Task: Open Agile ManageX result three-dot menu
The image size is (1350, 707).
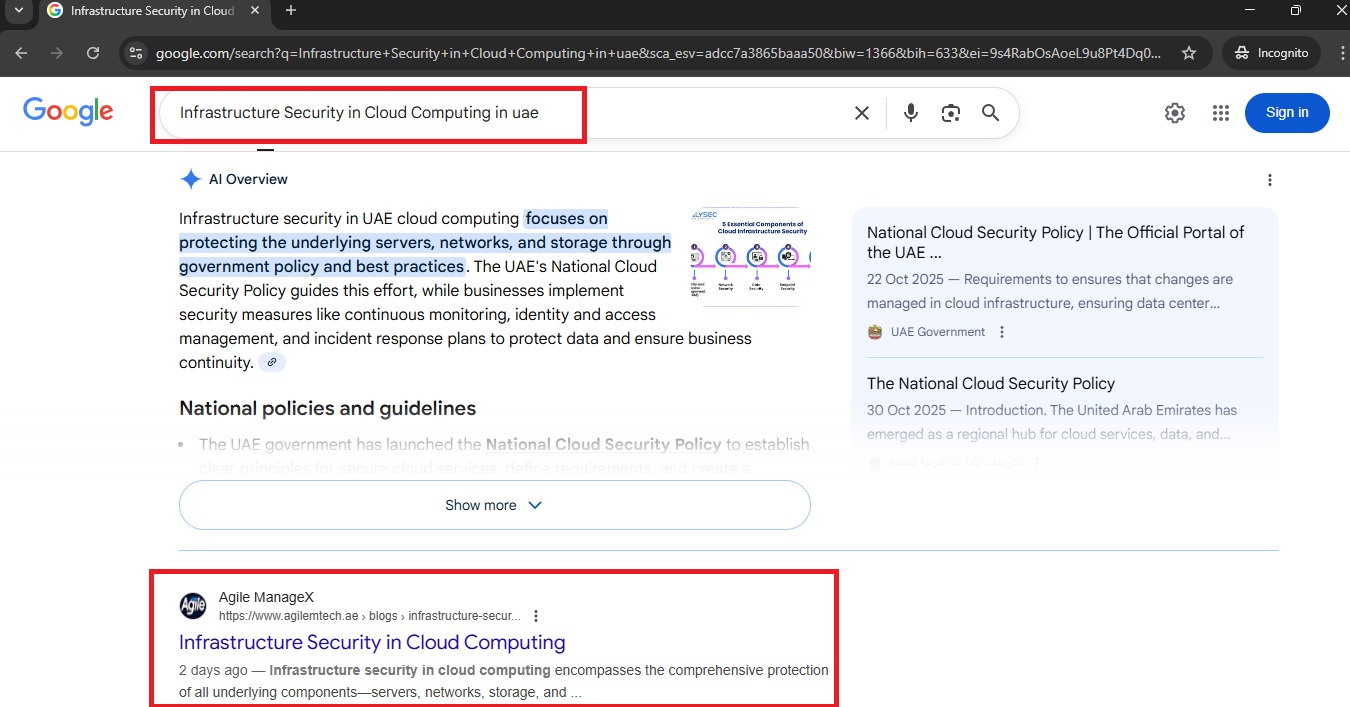Action: pos(537,616)
